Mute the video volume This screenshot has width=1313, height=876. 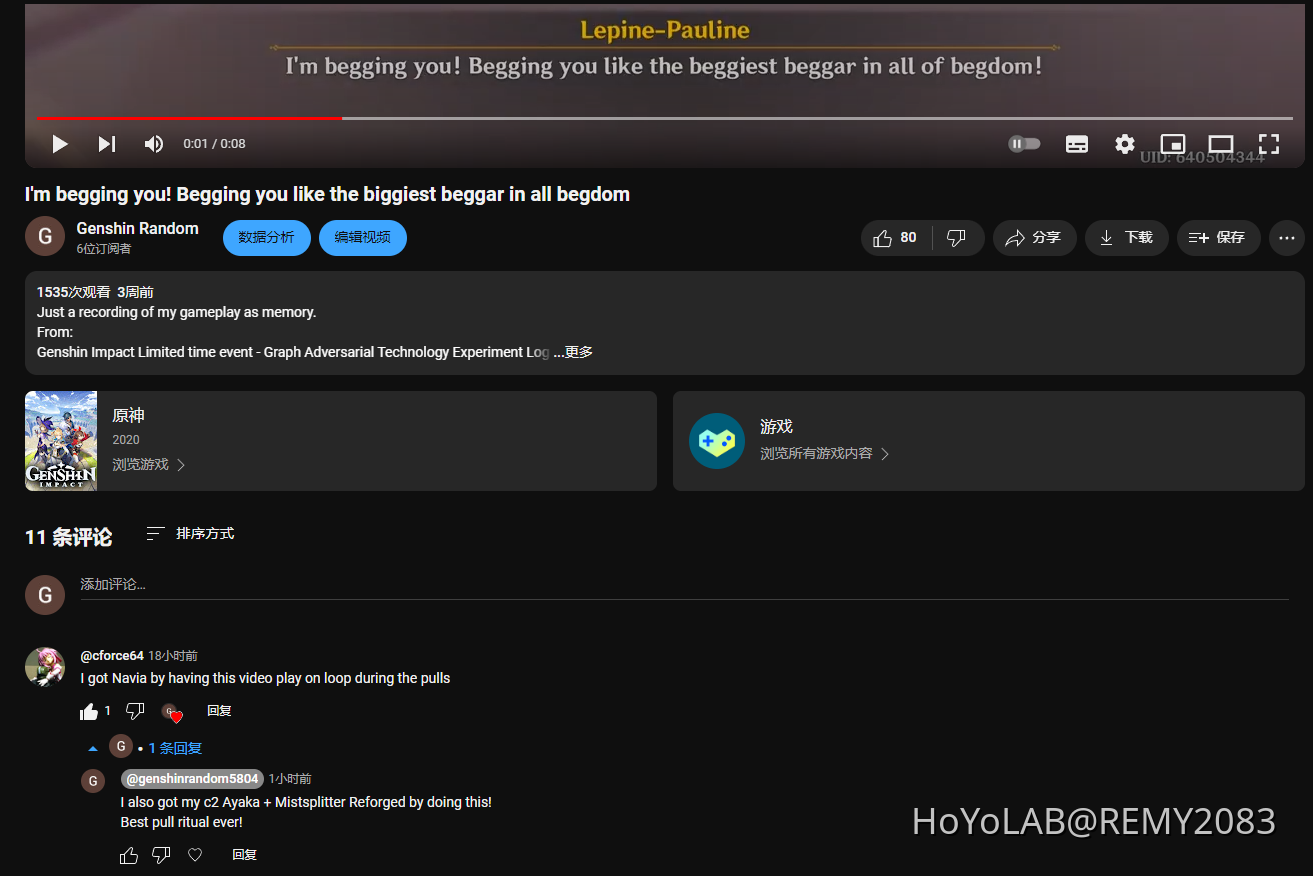[x=153, y=144]
